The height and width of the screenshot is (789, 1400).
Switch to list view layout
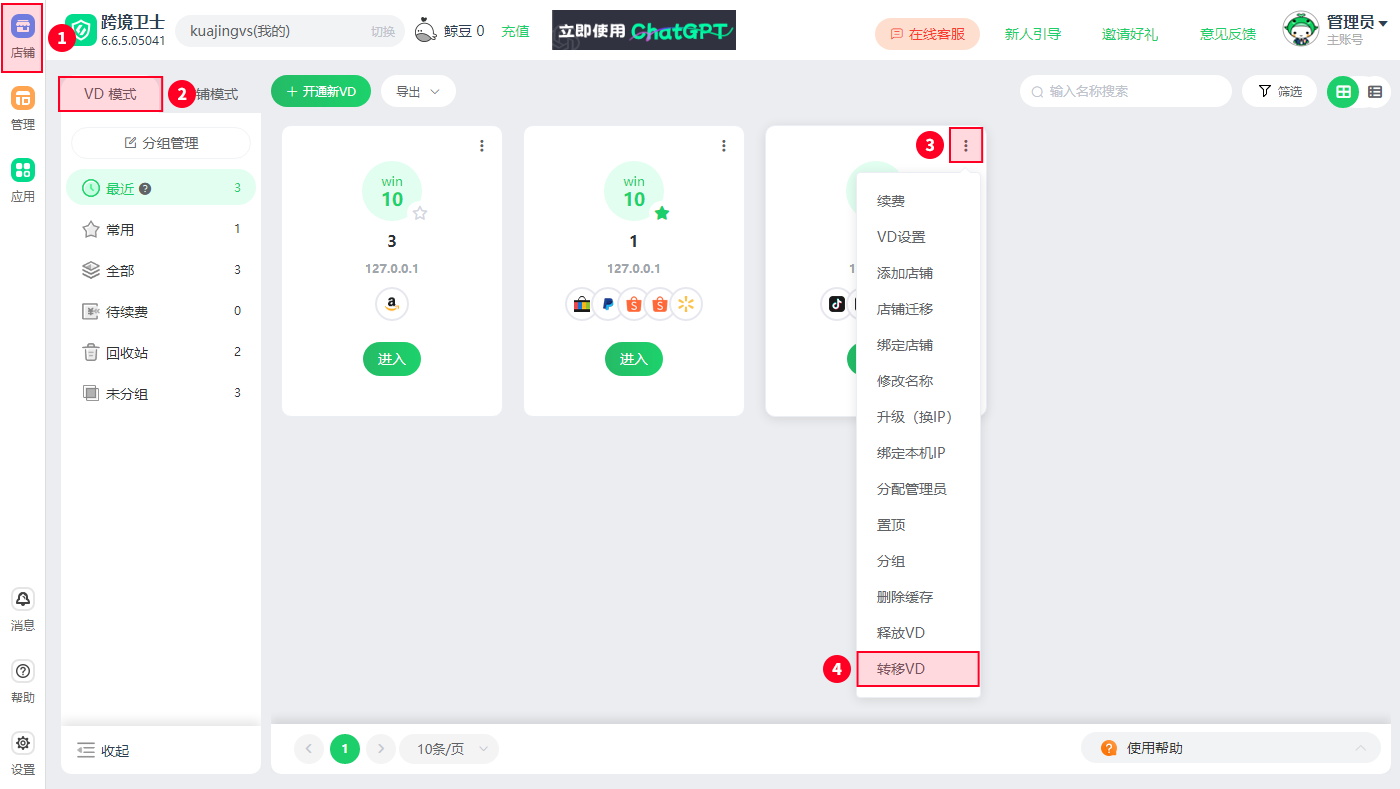(1375, 91)
